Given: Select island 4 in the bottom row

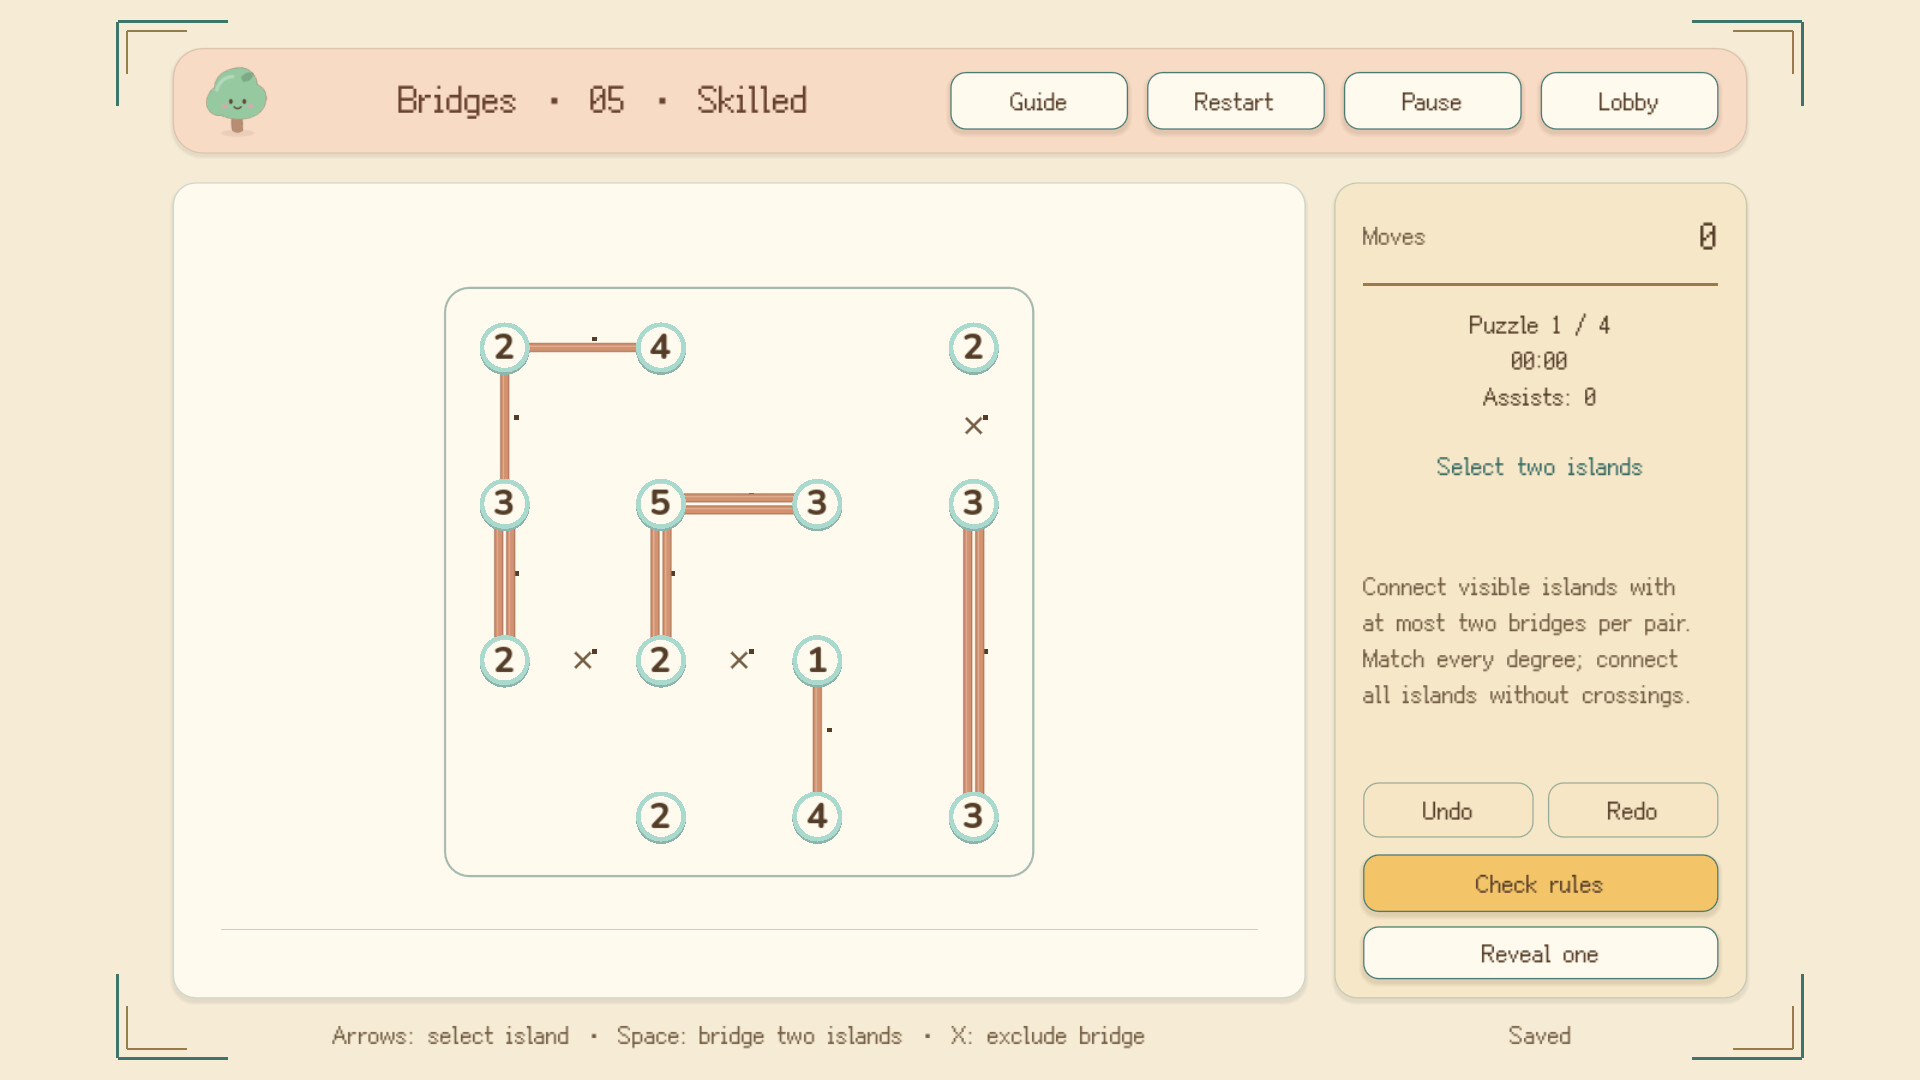Looking at the screenshot, I should click(x=817, y=817).
